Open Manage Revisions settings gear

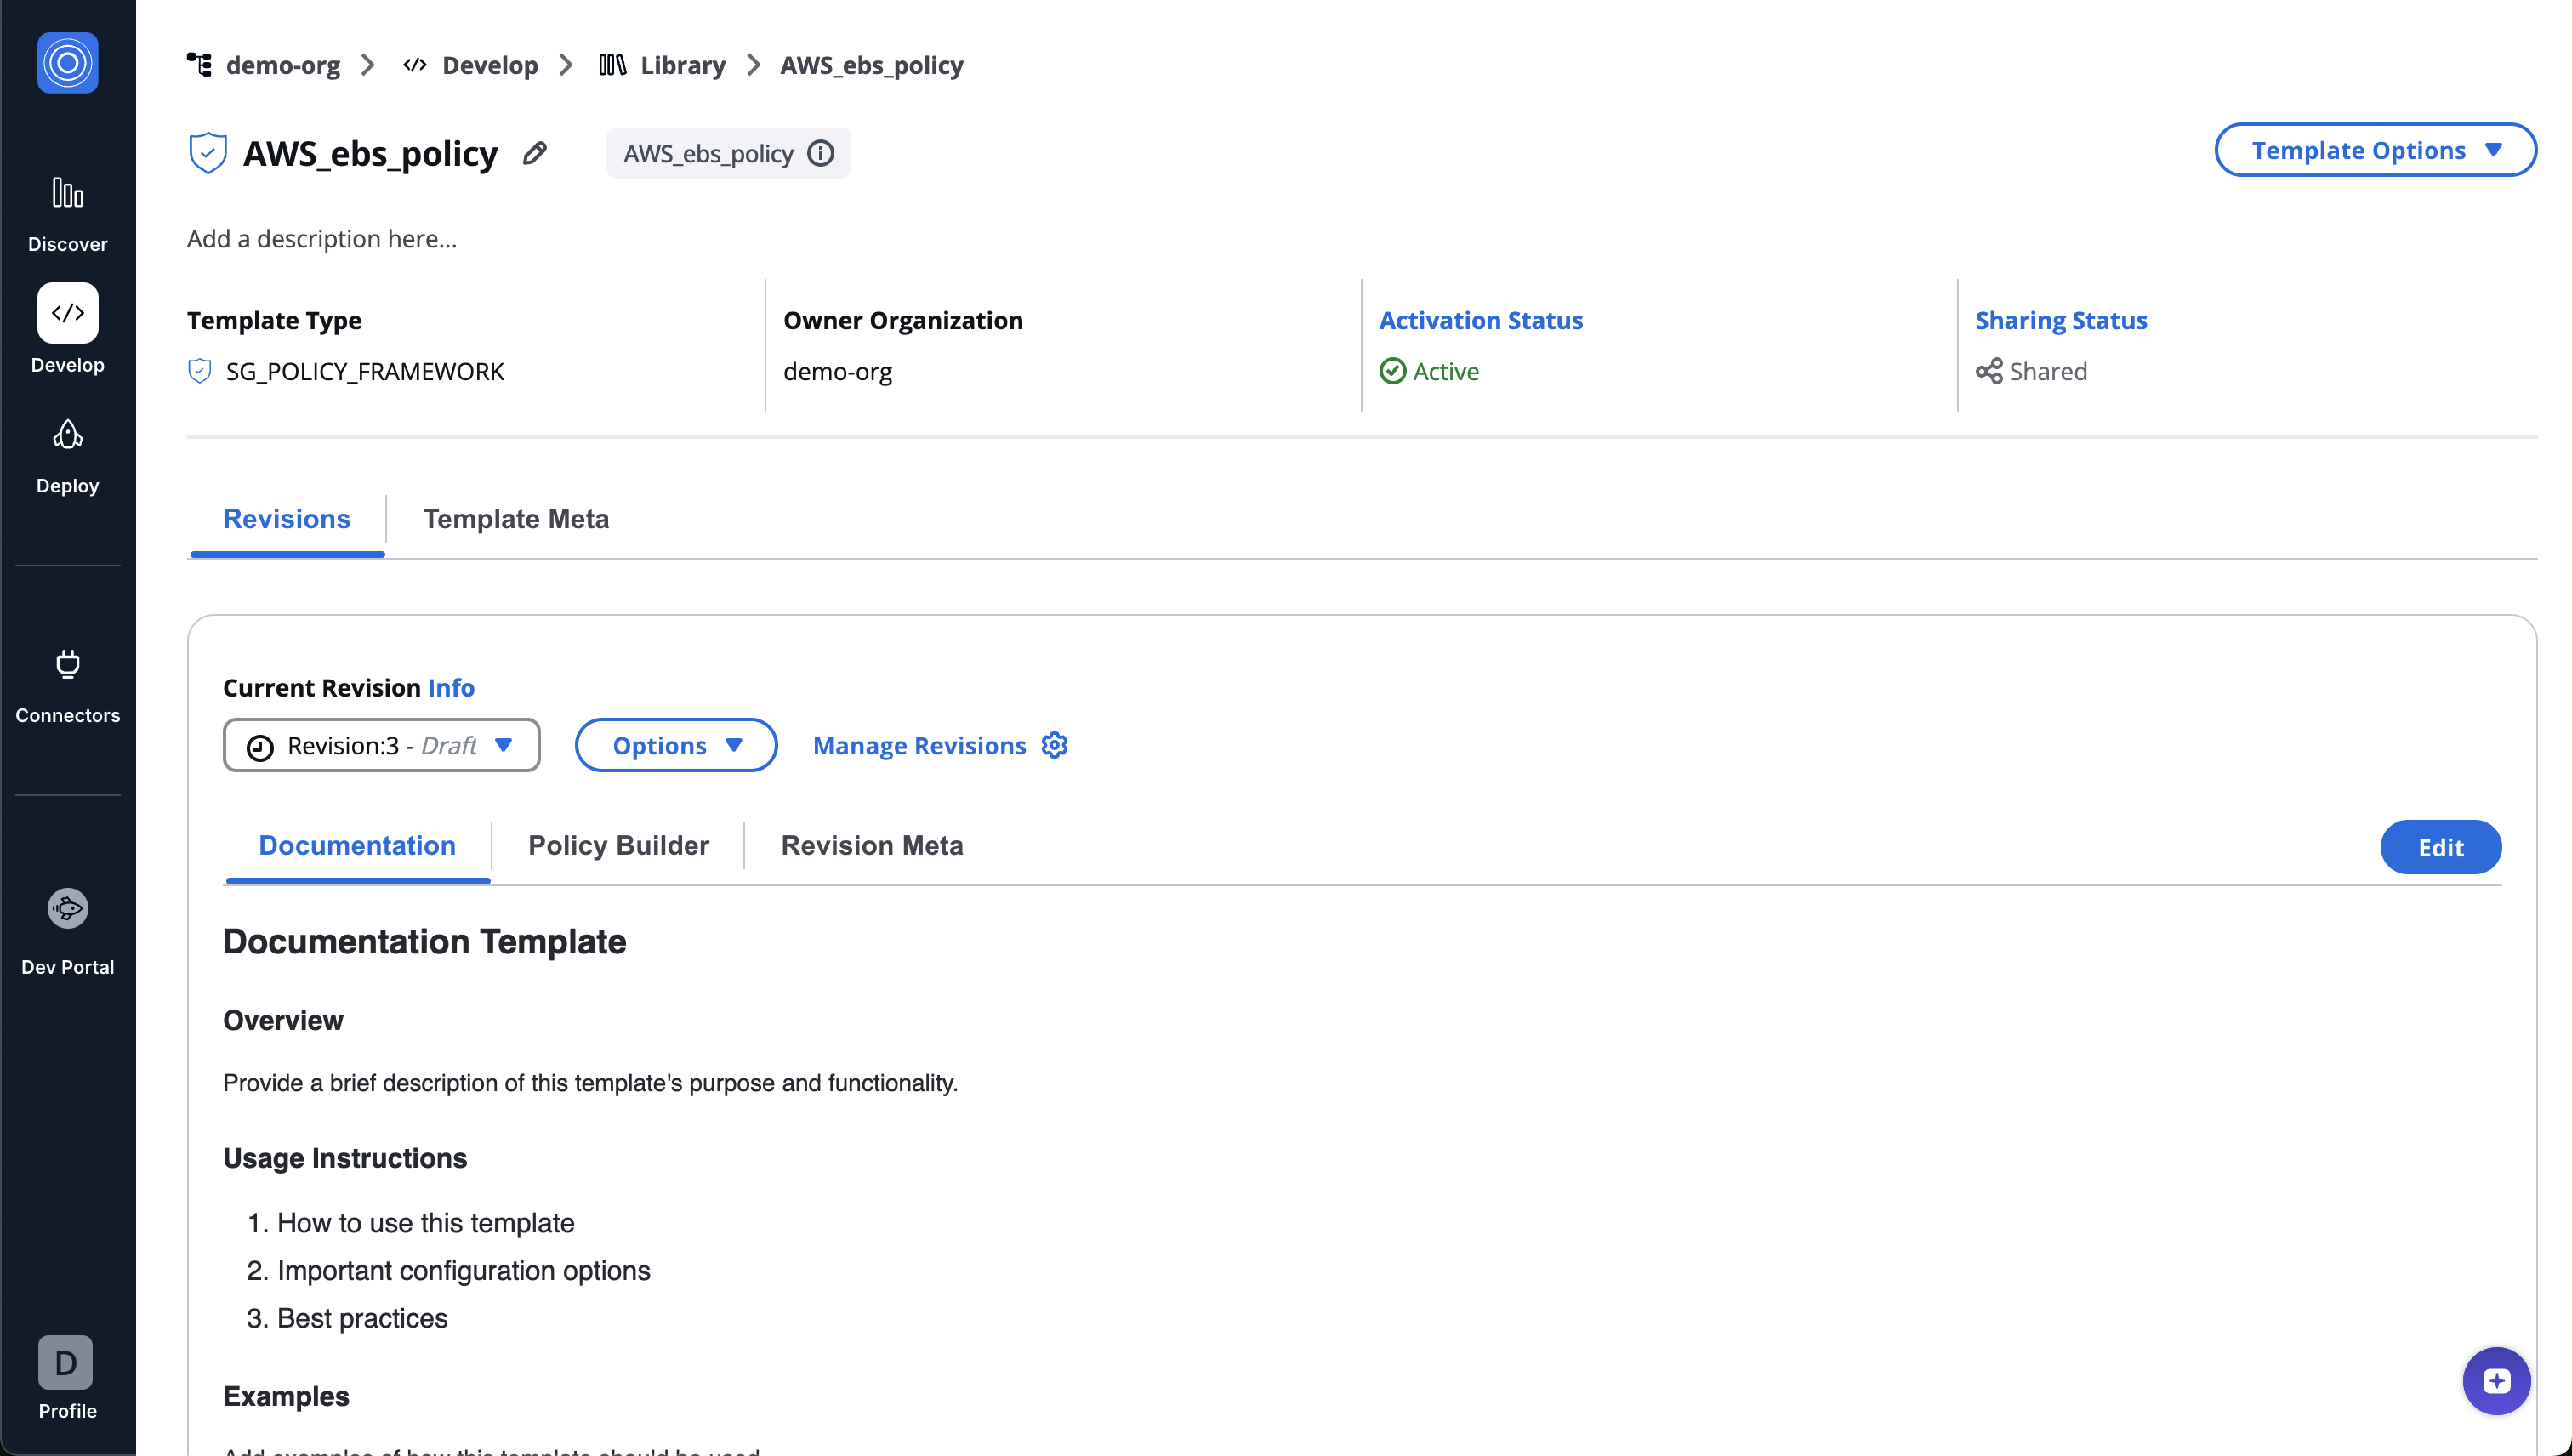pyautogui.click(x=1054, y=744)
